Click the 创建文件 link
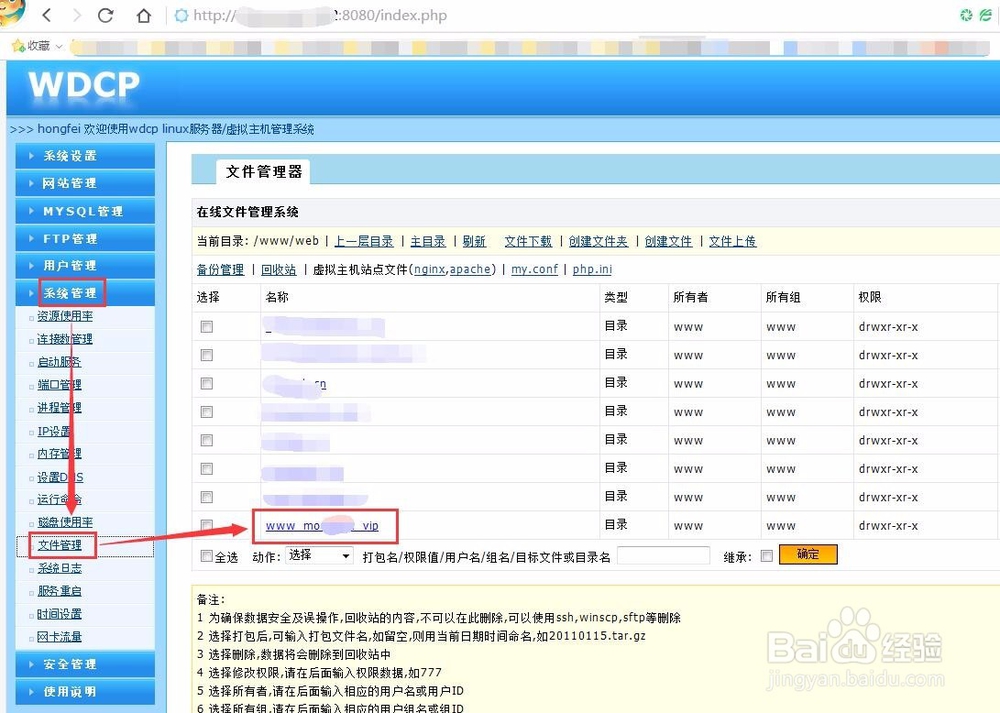The width and height of the screenshot is (1000, 713). pos(668,241)
